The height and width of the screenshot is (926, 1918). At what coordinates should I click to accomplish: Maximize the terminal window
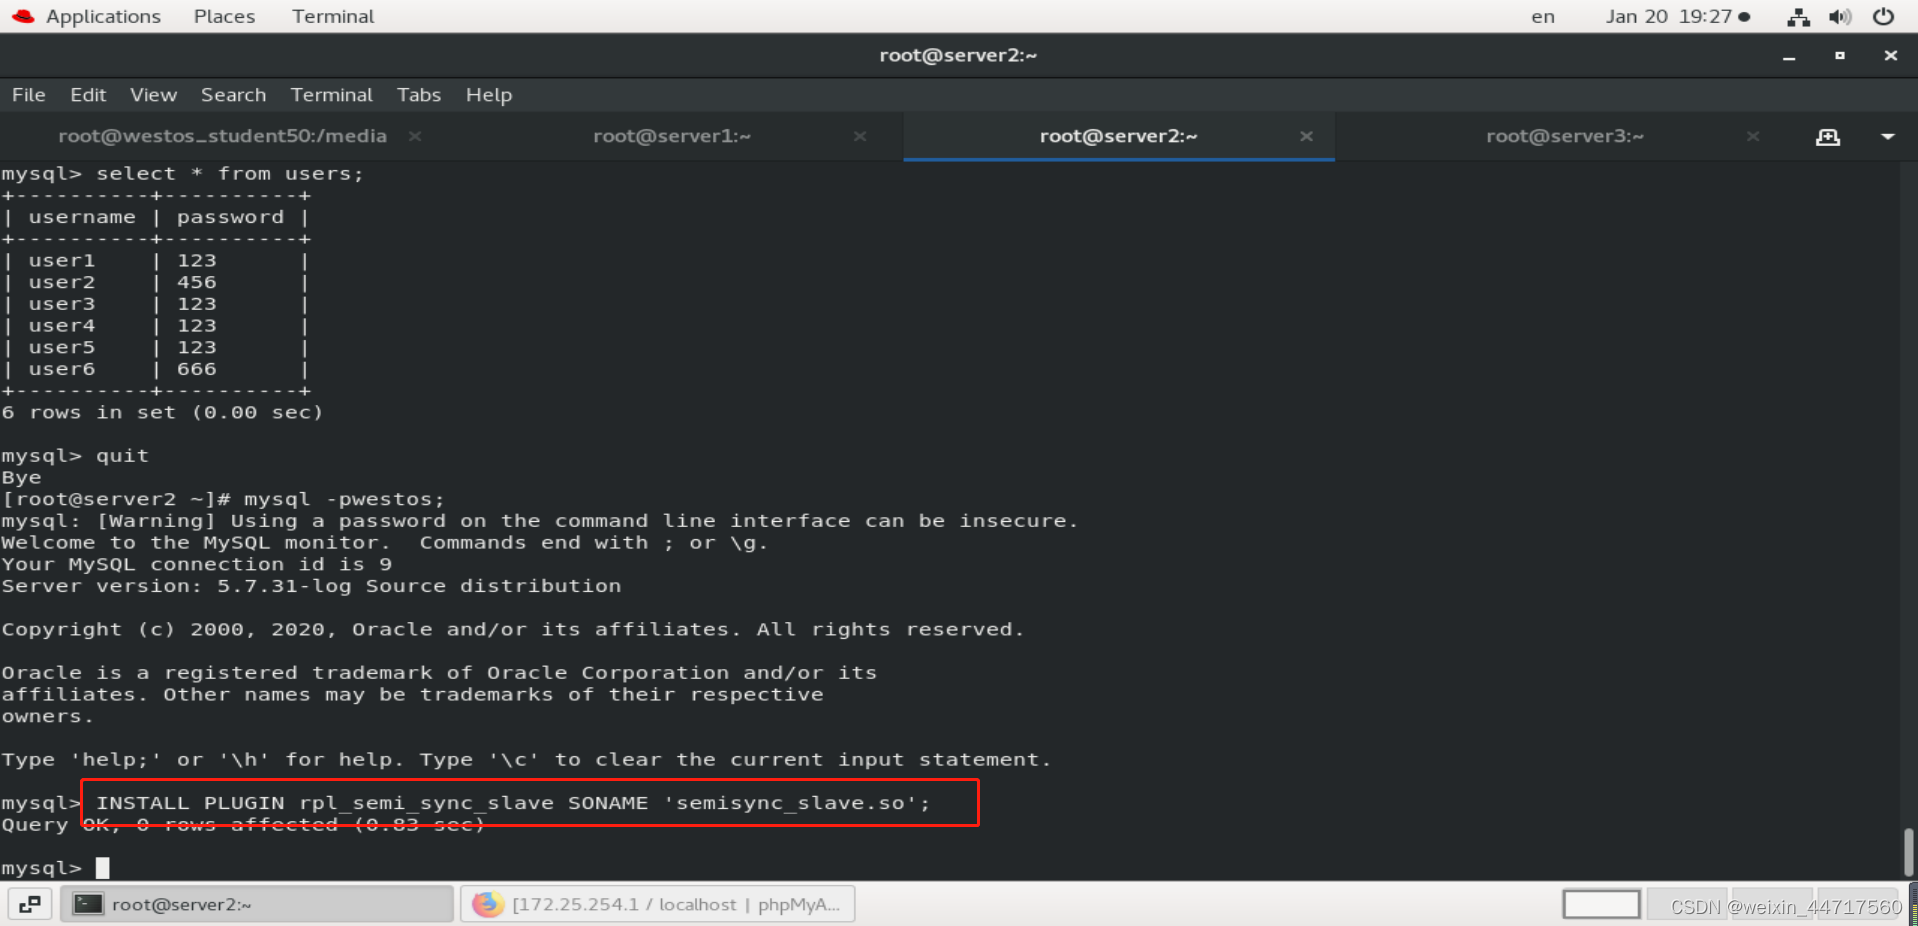coord(1840,56)
